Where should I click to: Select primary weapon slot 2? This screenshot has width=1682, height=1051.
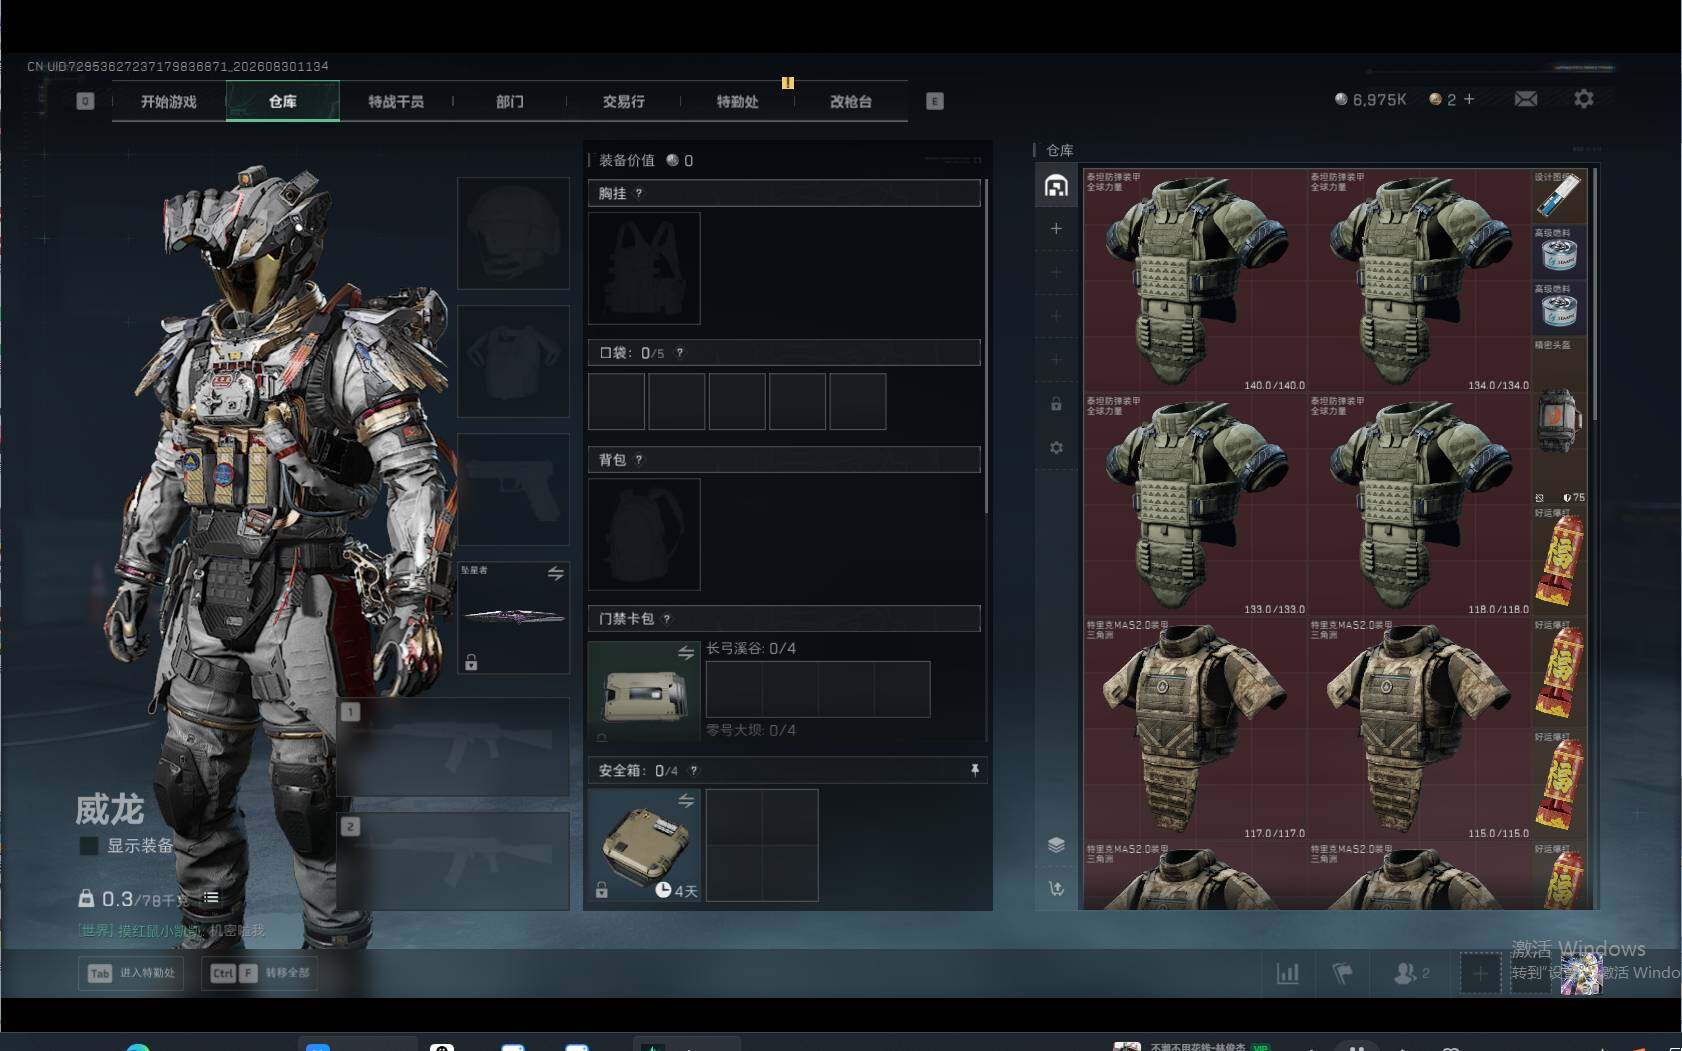pyautogui.click(x=453, y=861)
